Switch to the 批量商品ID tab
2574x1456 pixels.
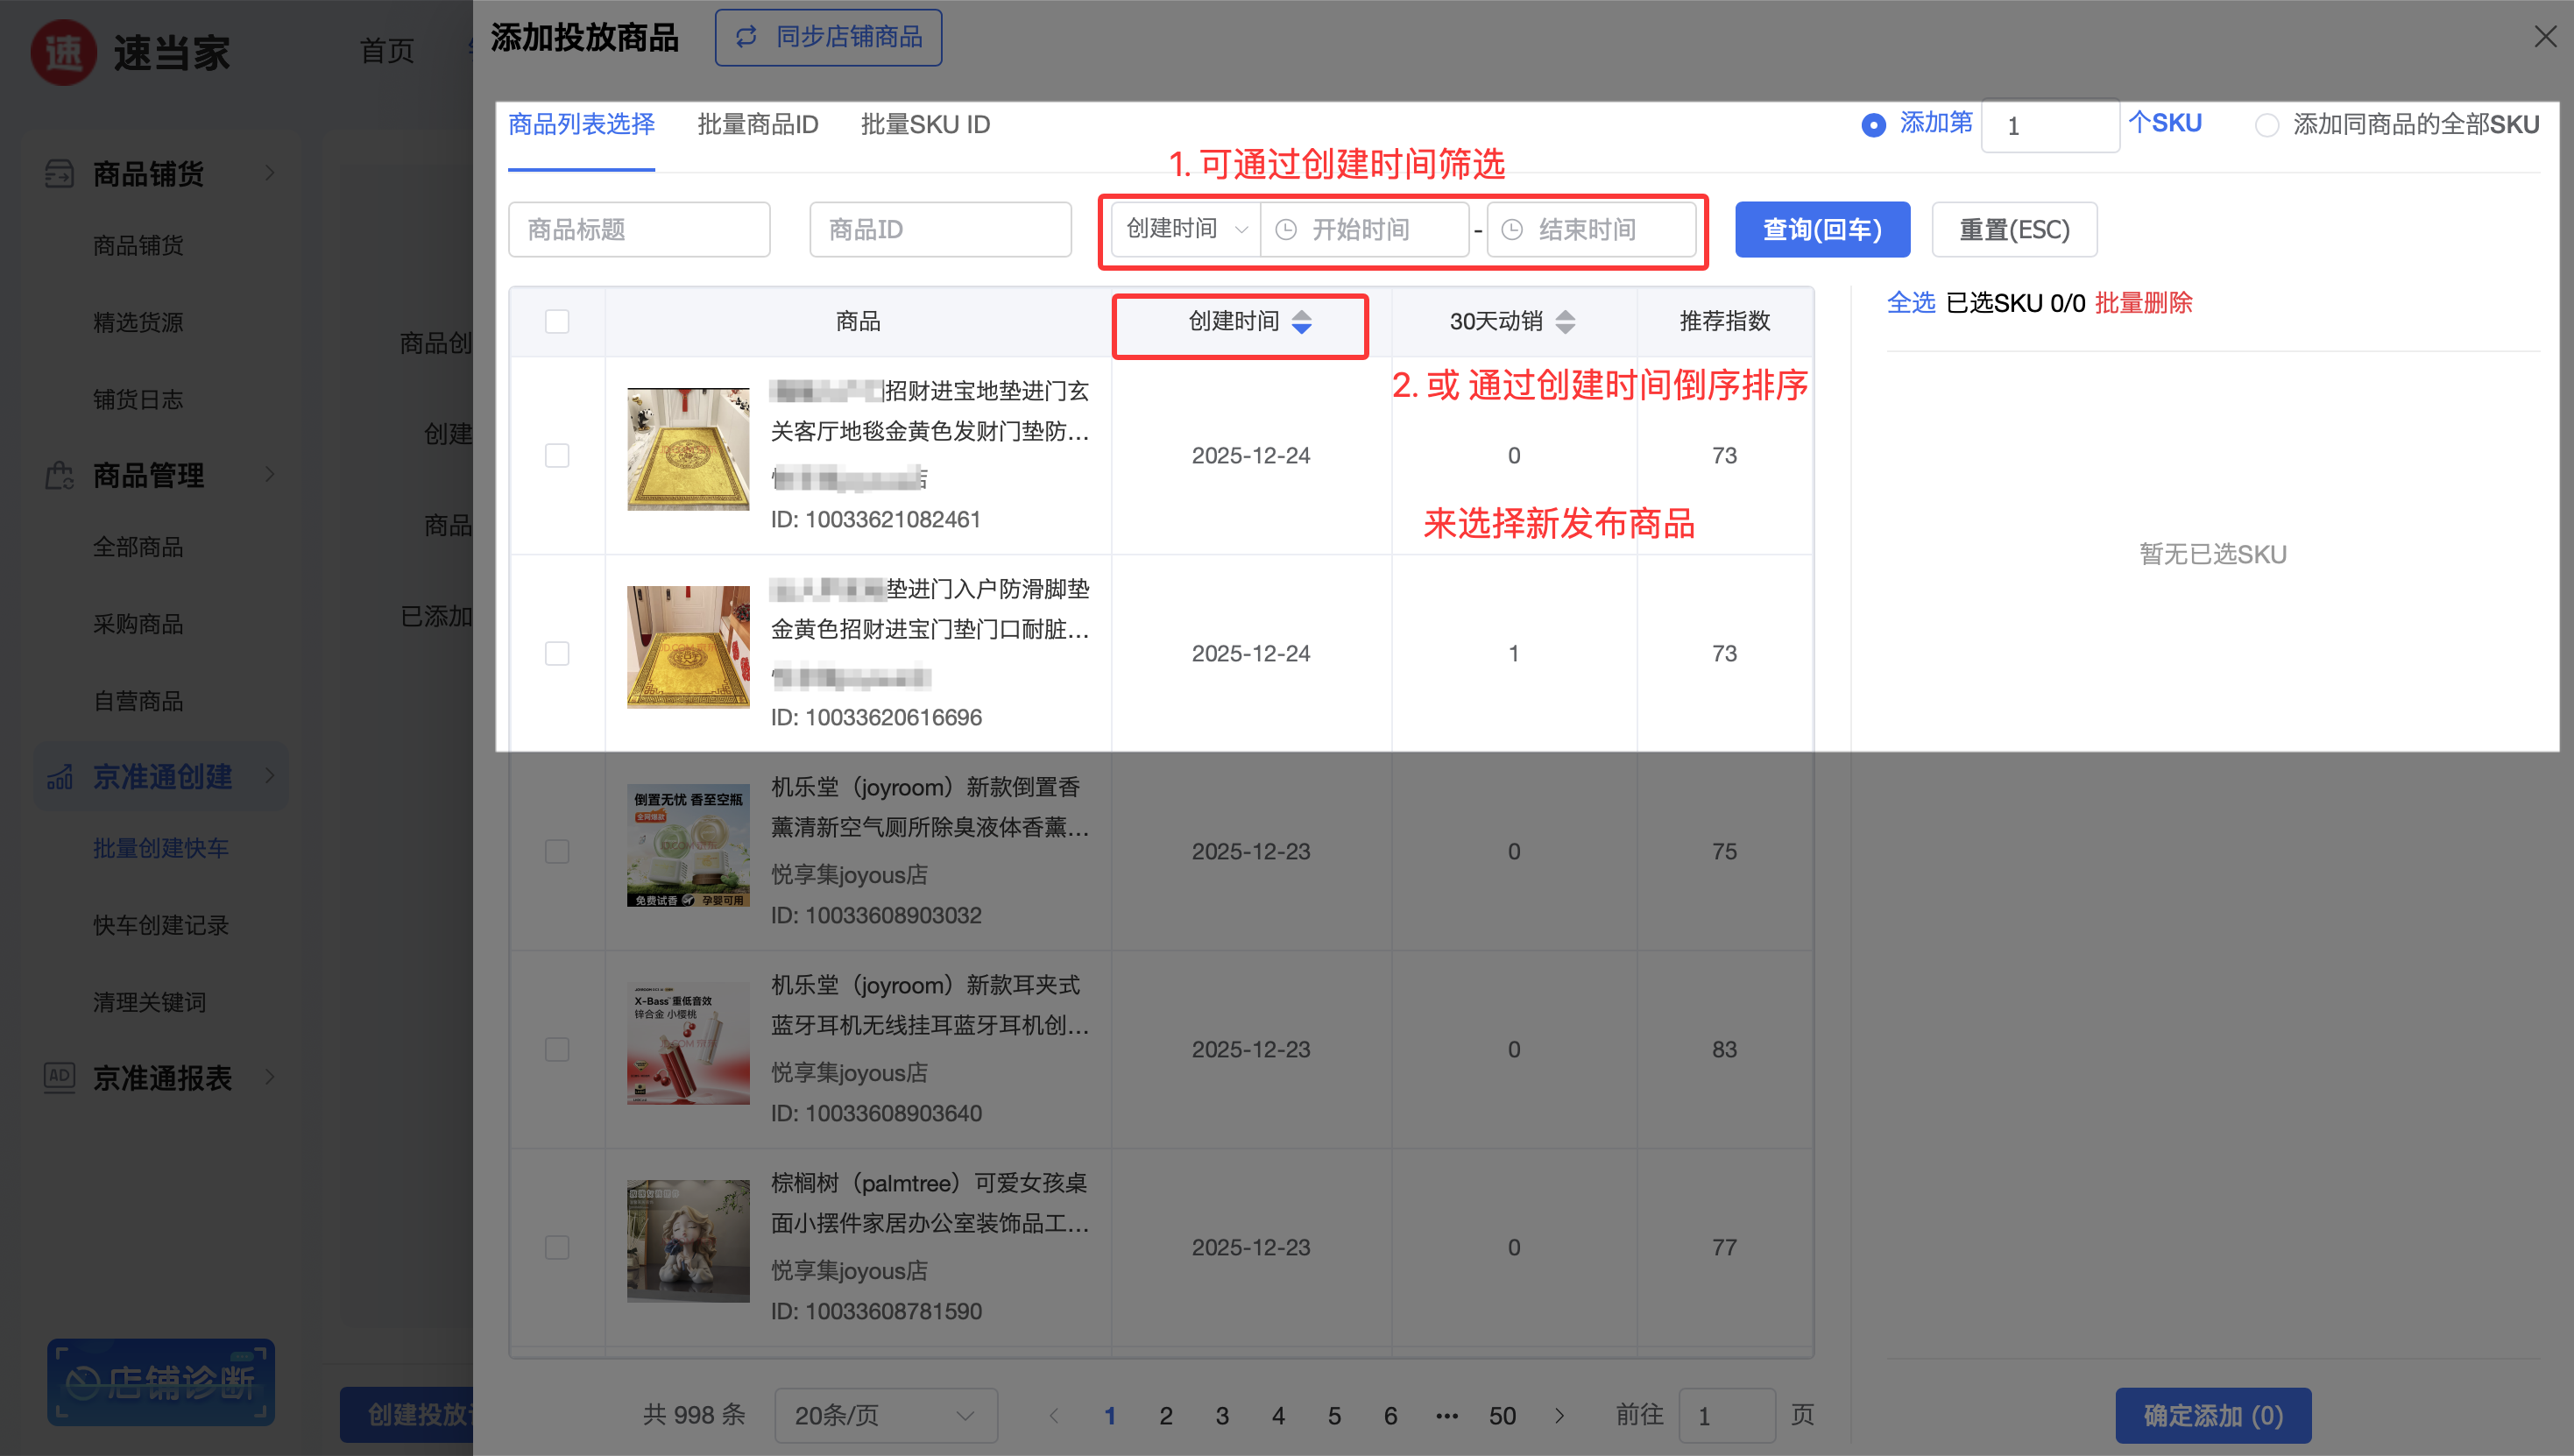coord(757,125)
